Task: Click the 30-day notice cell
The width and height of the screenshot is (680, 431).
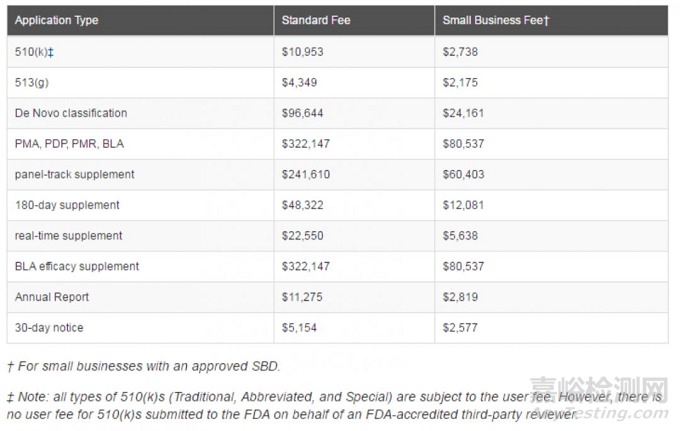Action: [x=49, y=328]
